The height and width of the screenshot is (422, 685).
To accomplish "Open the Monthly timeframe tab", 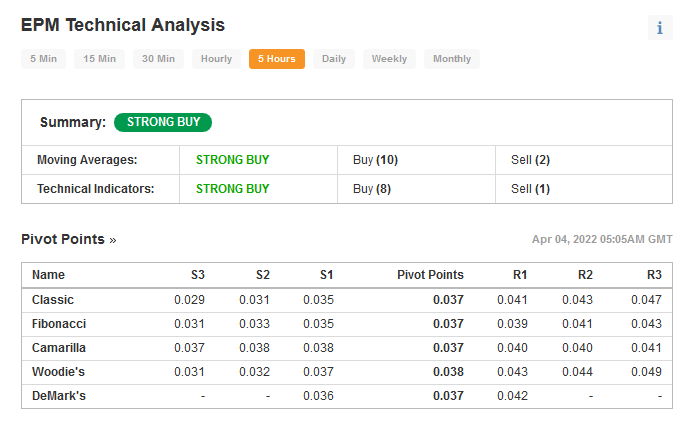I will coord(452,59).
